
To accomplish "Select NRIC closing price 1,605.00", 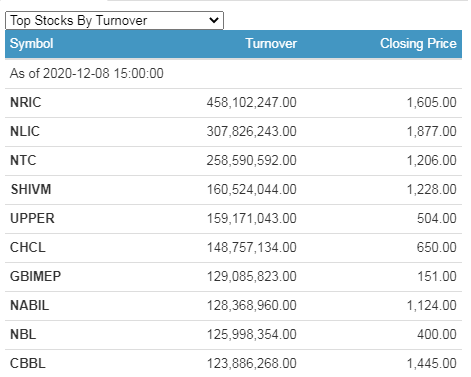I will (x=432, y=102).
